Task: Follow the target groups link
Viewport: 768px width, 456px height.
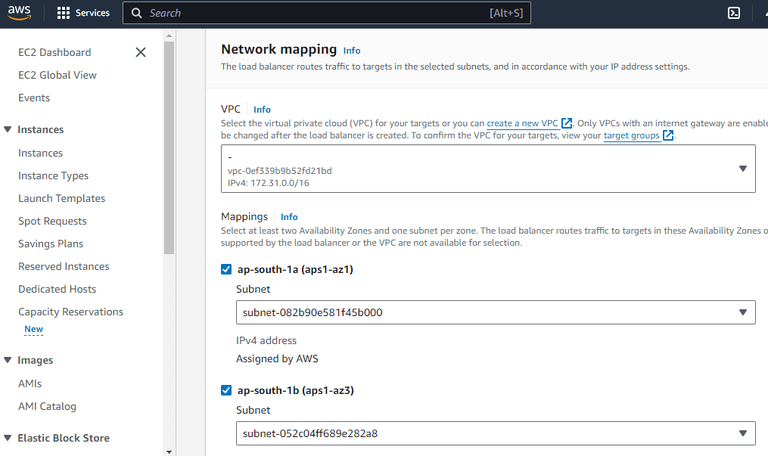Action: pos(631,136)
